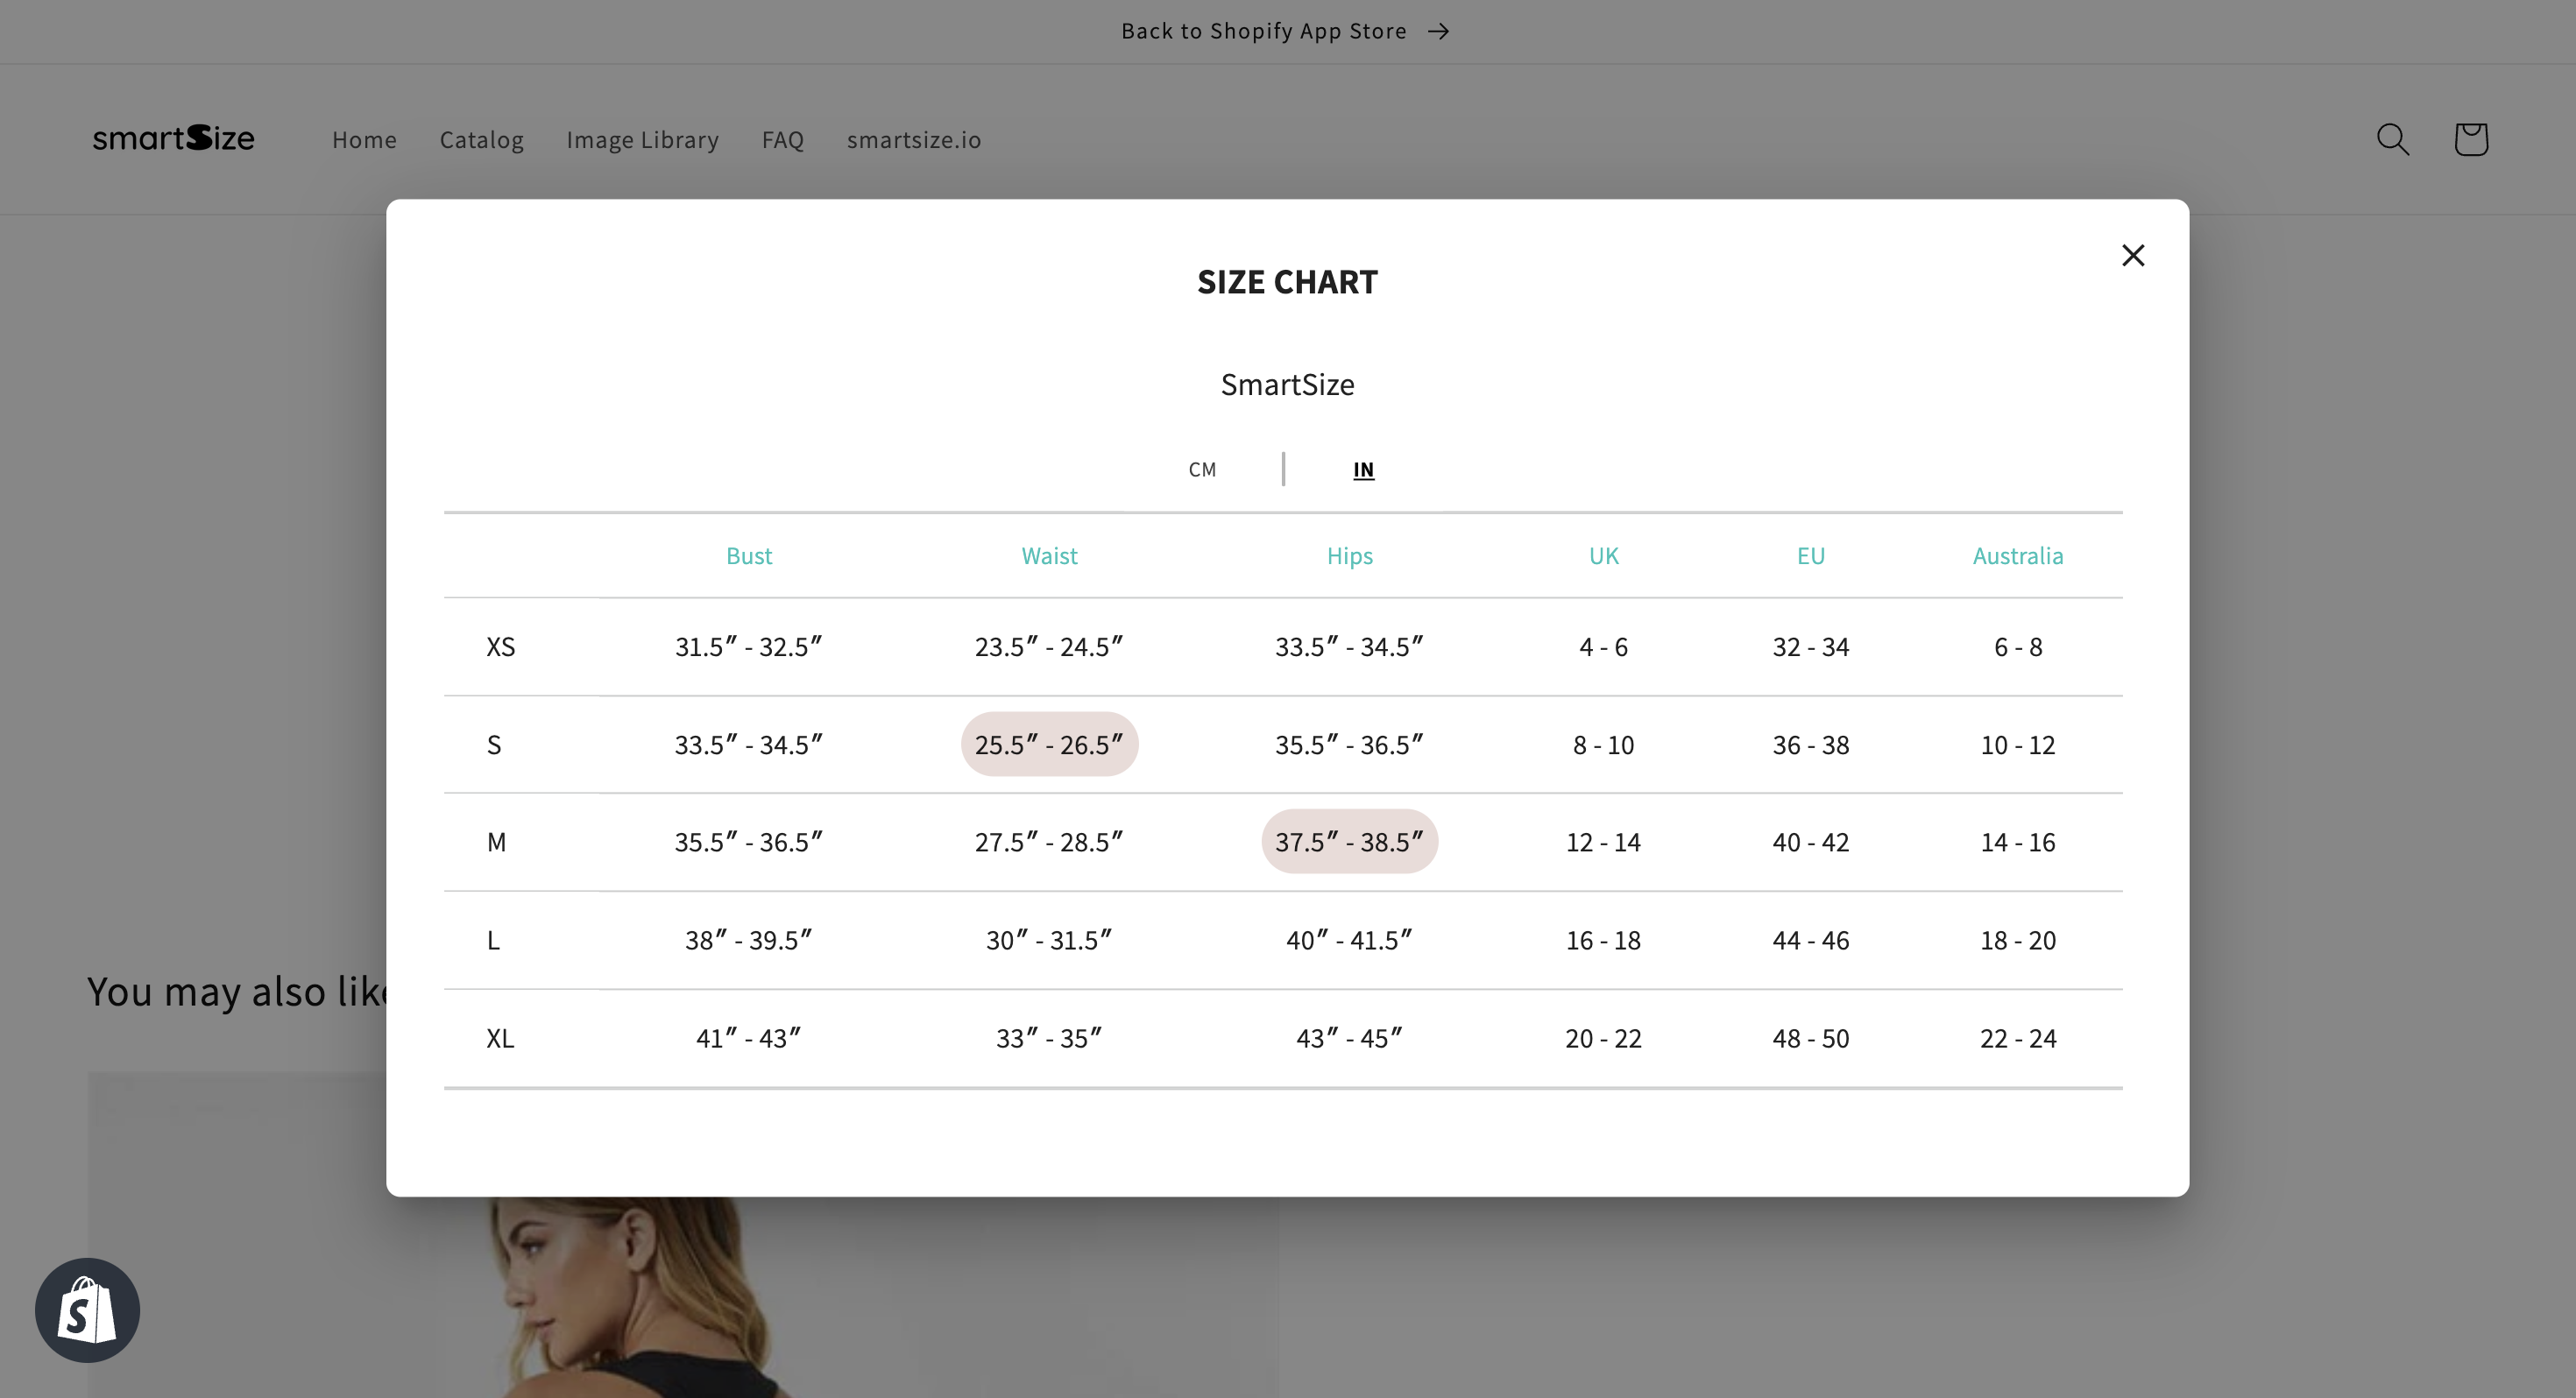Click the M bust cell 35.5″ - 36.5″

(748, 843)
